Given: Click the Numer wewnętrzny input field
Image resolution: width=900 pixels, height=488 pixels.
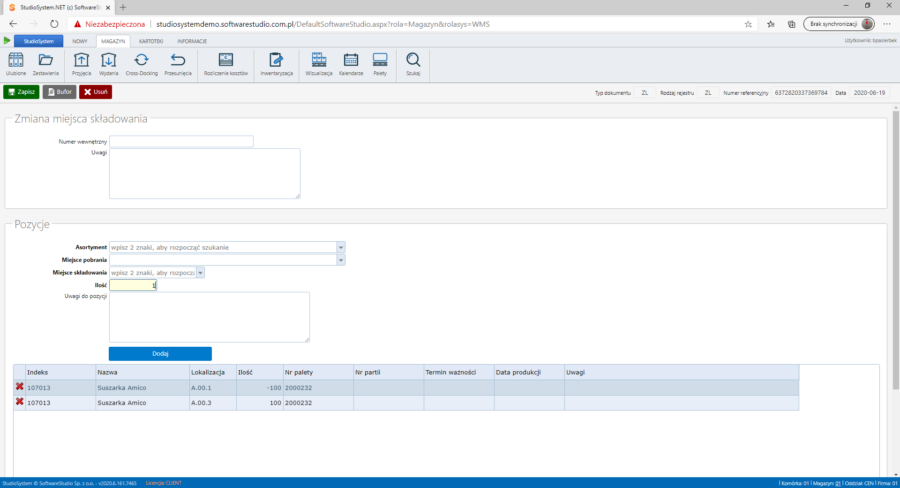Looking at the screenshot, I should (181, 141).
